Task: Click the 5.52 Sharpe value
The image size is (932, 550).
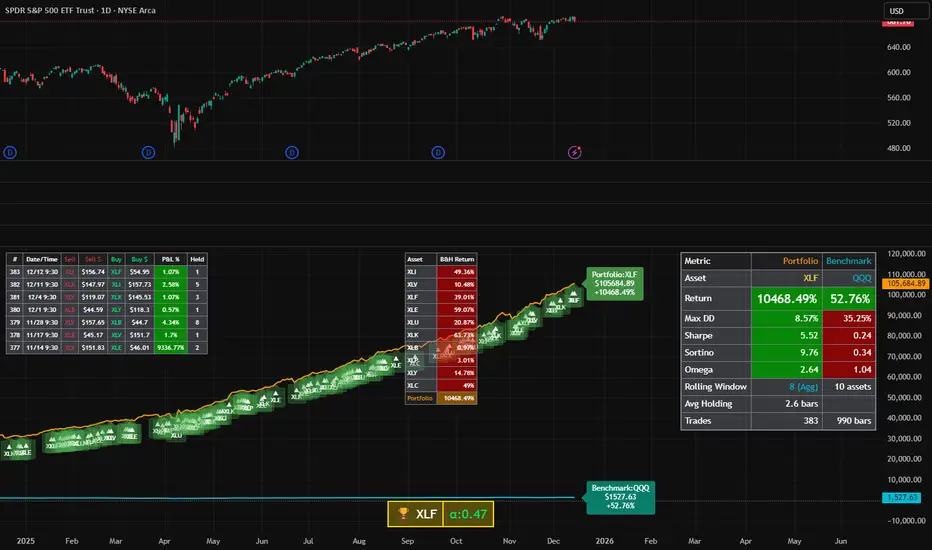Action: pos(786,336)
